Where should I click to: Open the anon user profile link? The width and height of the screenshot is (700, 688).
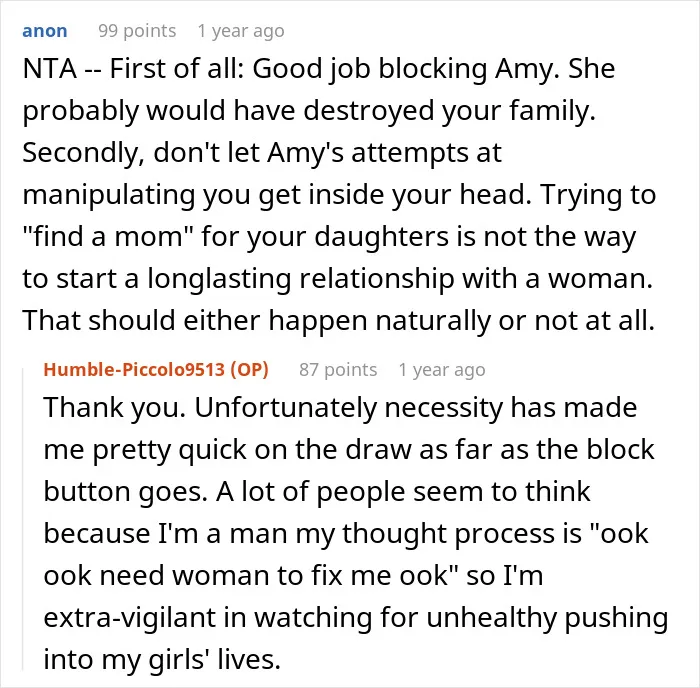[x=45, y=31]
